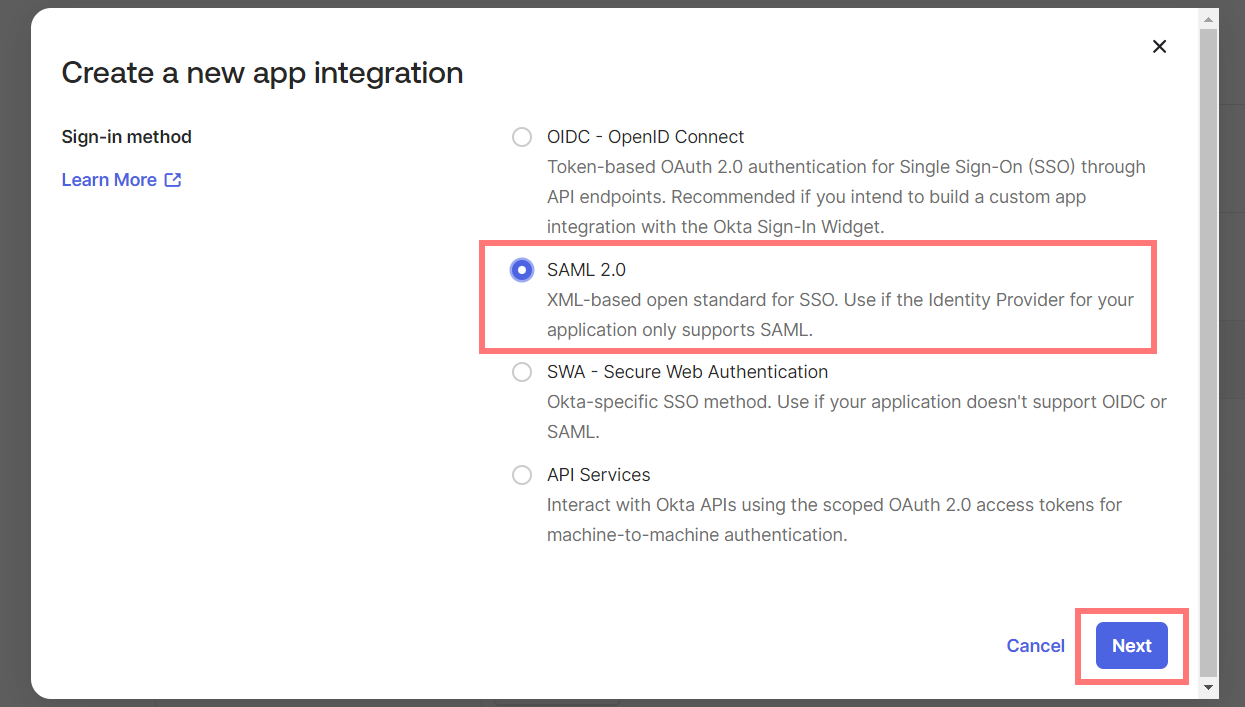This screenshot has height=707, width=1245.
Task: Click the "SWA - Secure Web Authentication" title text
Action: point(688,372)
